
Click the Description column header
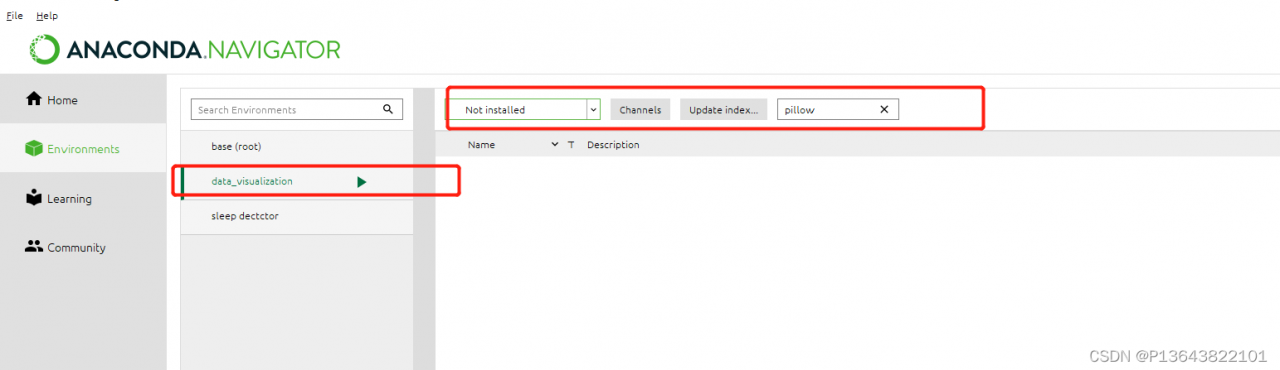tap(613, 145)
